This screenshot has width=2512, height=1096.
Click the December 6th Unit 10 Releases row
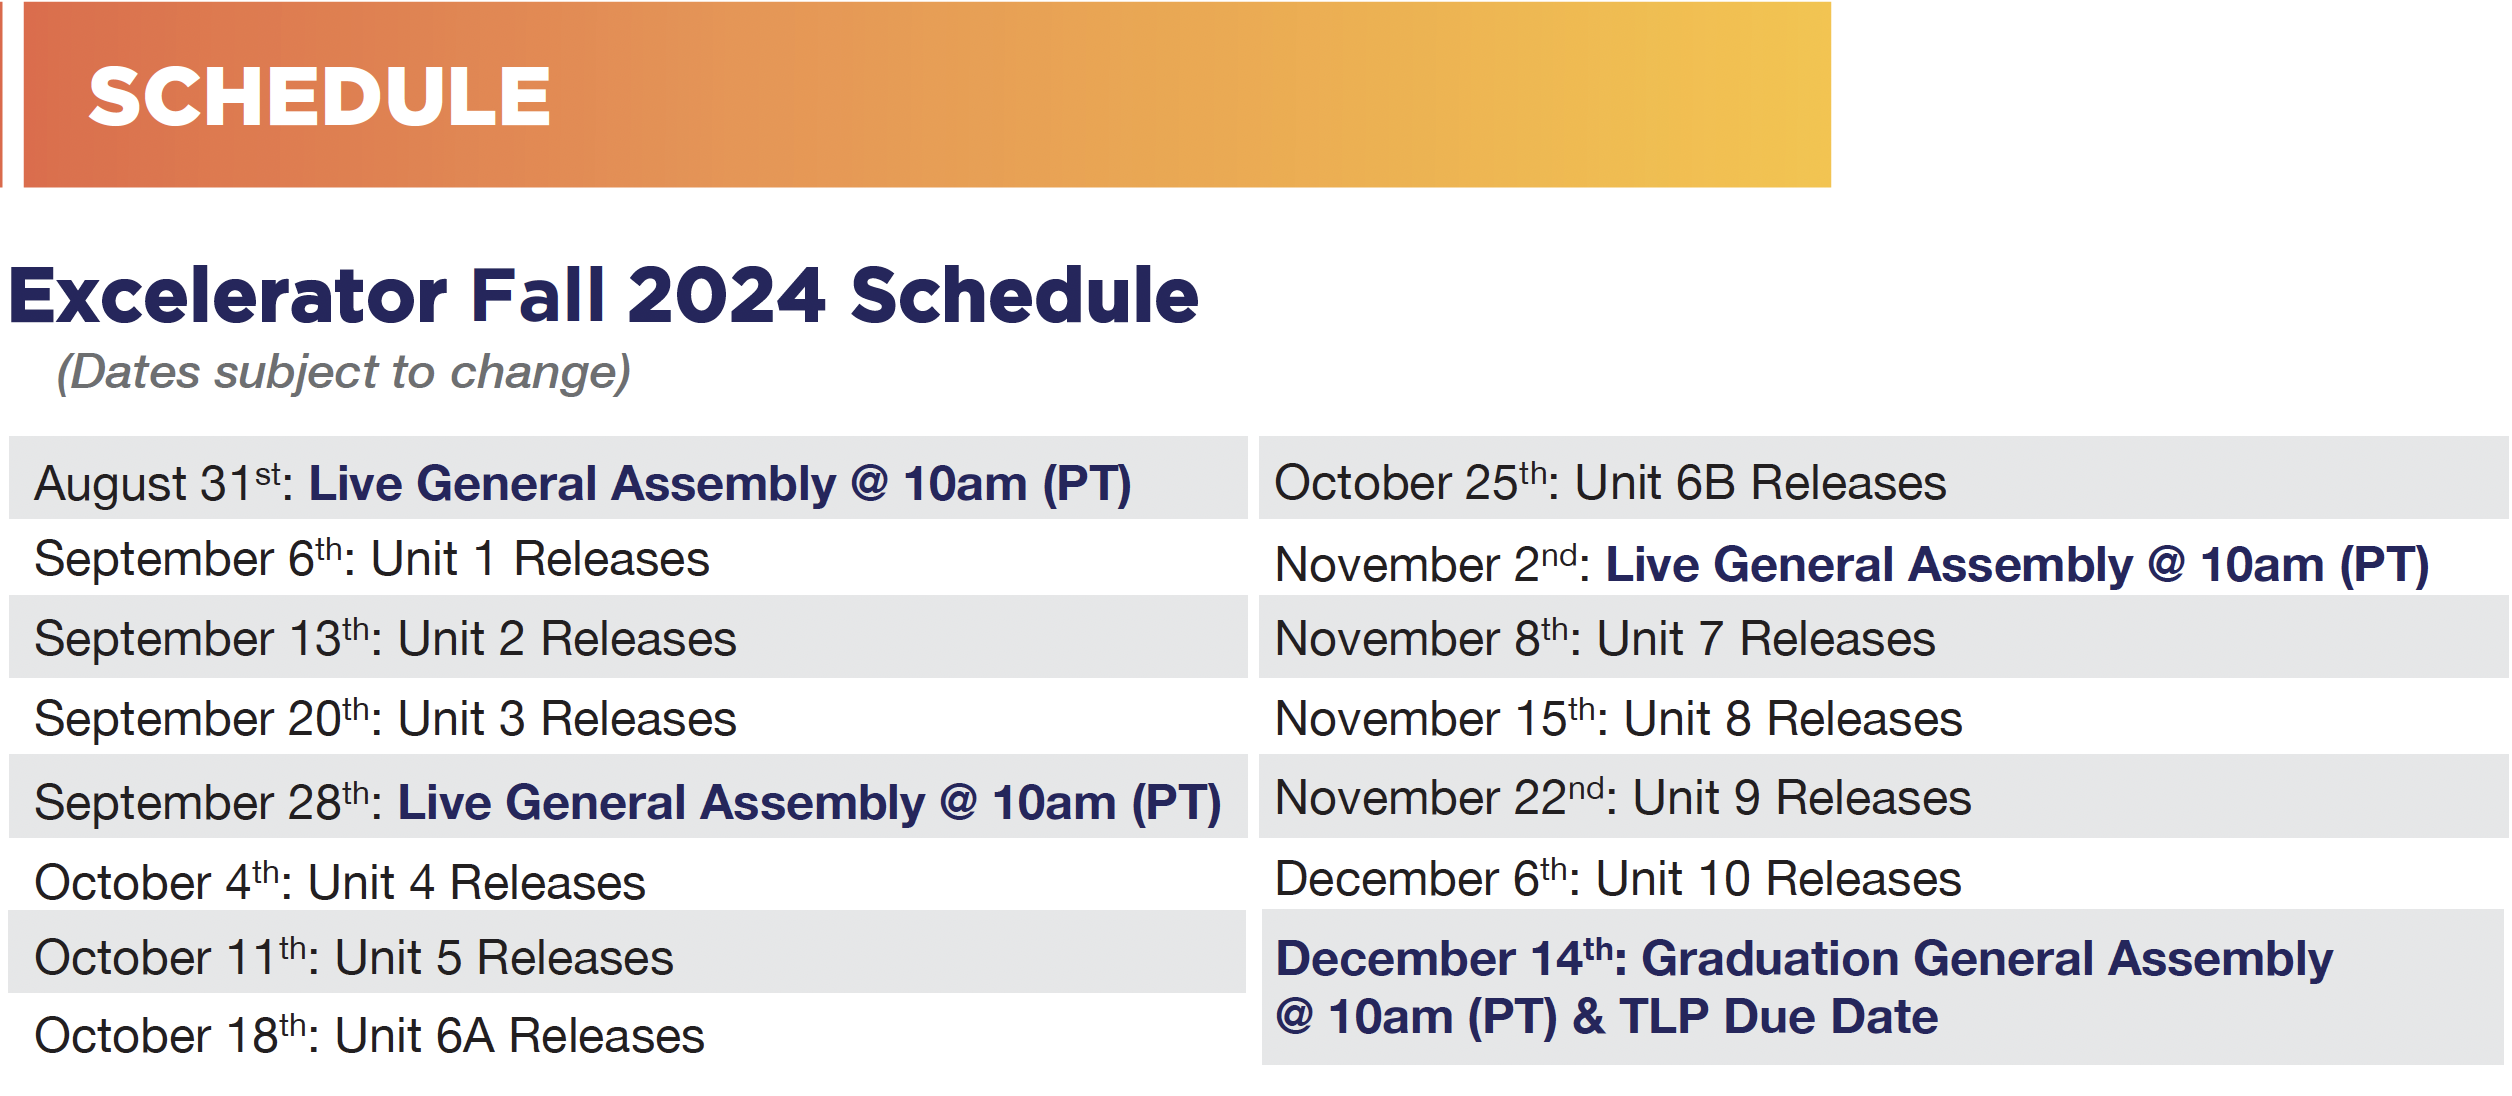click(1618, 879)
